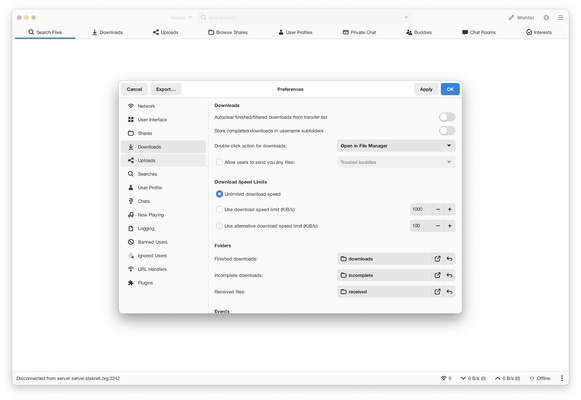The image size is (581, 400).
Task: Open finished downloads folder in file manager
Action: (437, 259)
